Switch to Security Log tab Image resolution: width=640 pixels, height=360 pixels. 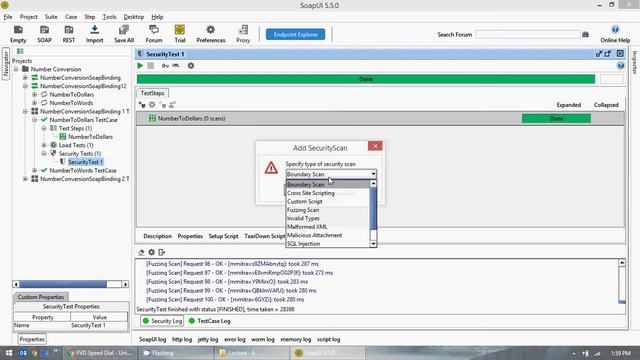162,321
